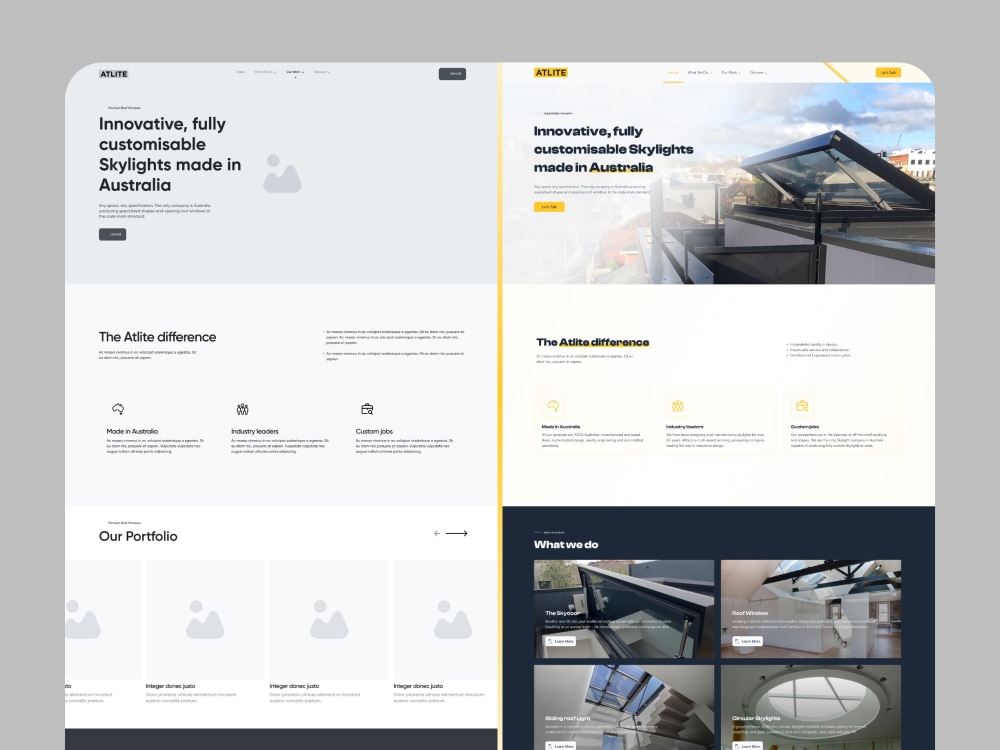Click the previous arrow in Our Portfolio
This screenshot has width=1000, height=750.
pyautogui.click(x=437, y=533)
